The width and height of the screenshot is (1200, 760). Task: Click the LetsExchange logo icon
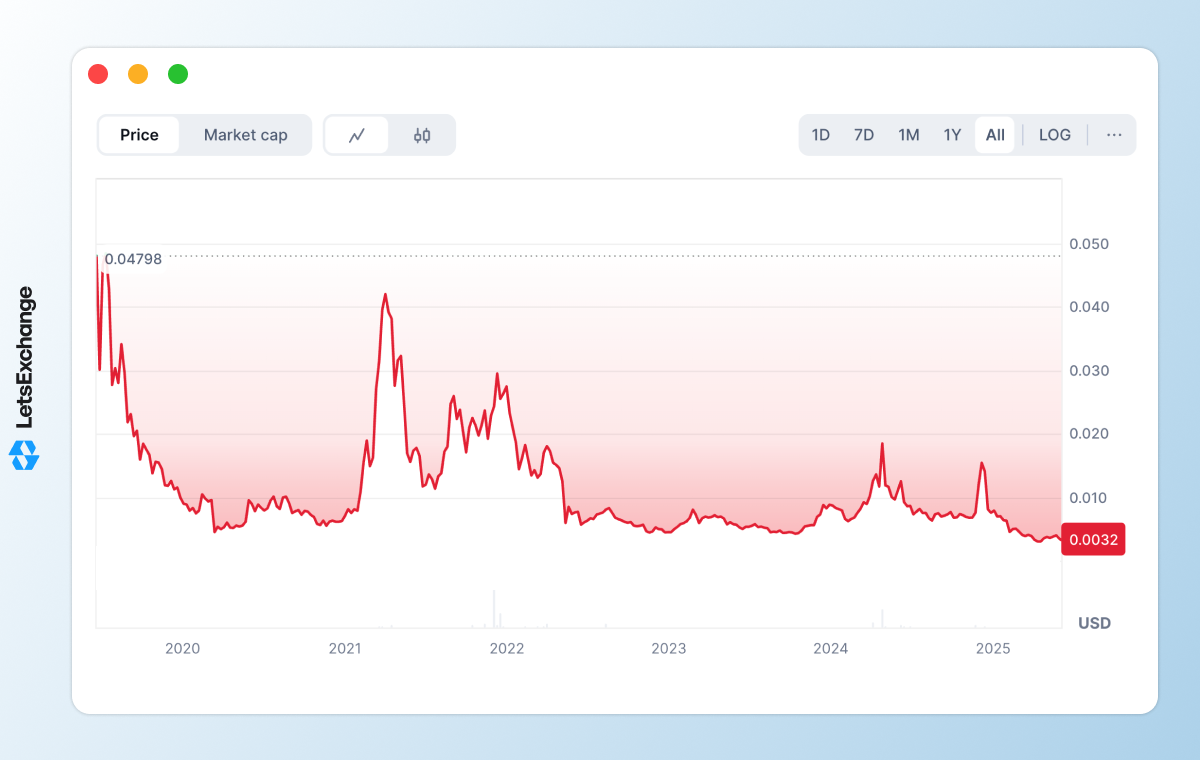[x=24, y=455]
